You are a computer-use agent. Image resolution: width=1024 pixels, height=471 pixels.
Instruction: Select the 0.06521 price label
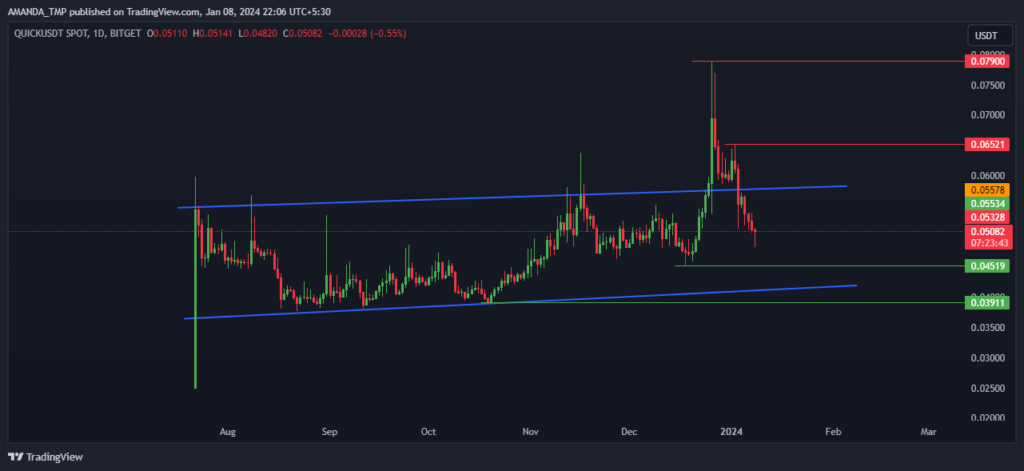pyautogui.click(x=987, y=144)
